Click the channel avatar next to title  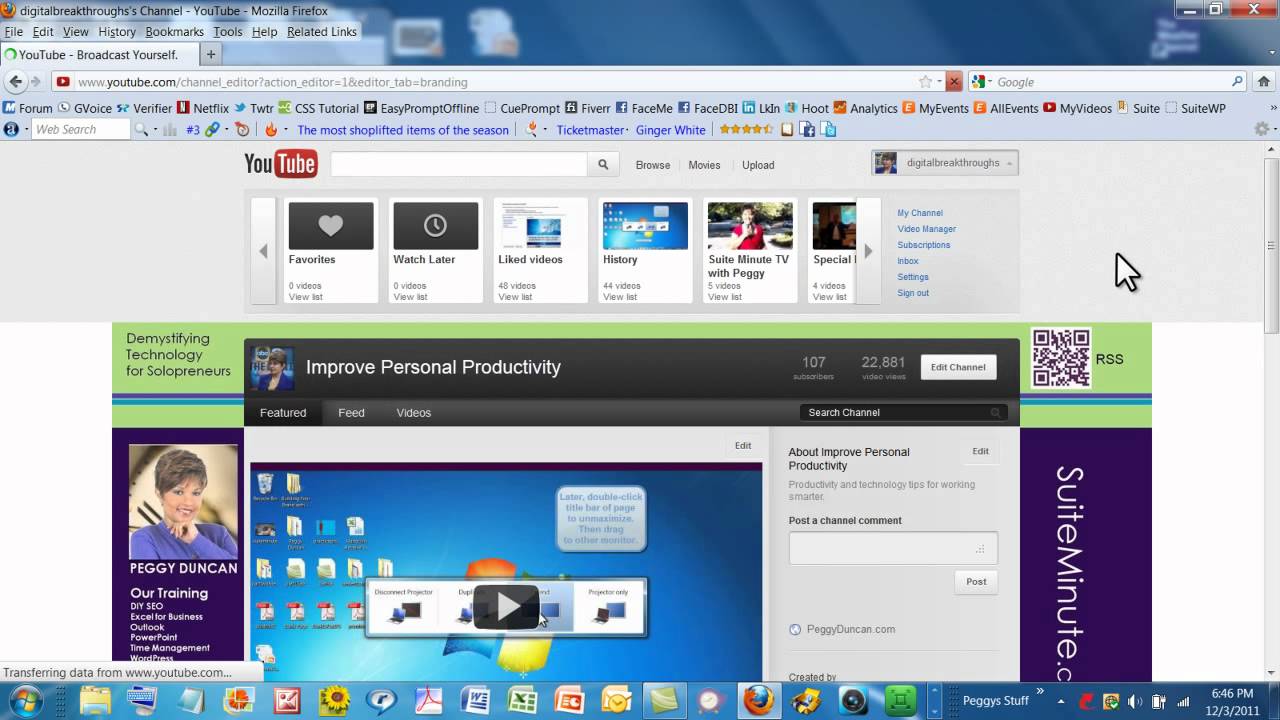(x=272, y=368)
